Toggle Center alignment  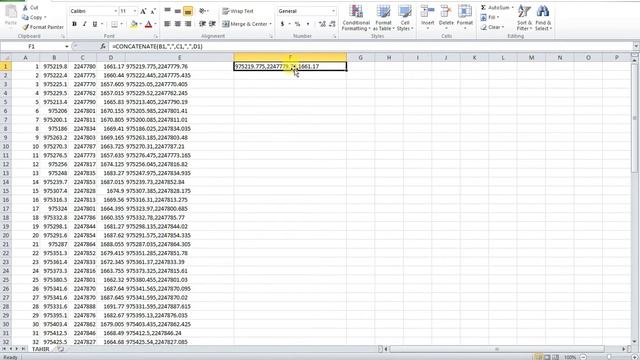(178, 24)
